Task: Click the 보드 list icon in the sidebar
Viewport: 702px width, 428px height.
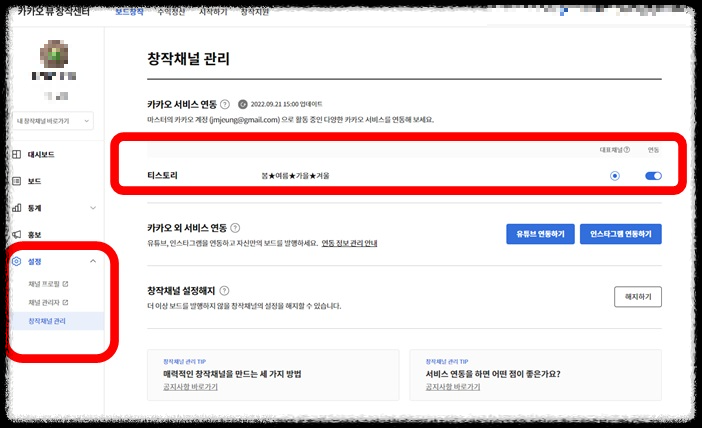Action: [17, 181]
